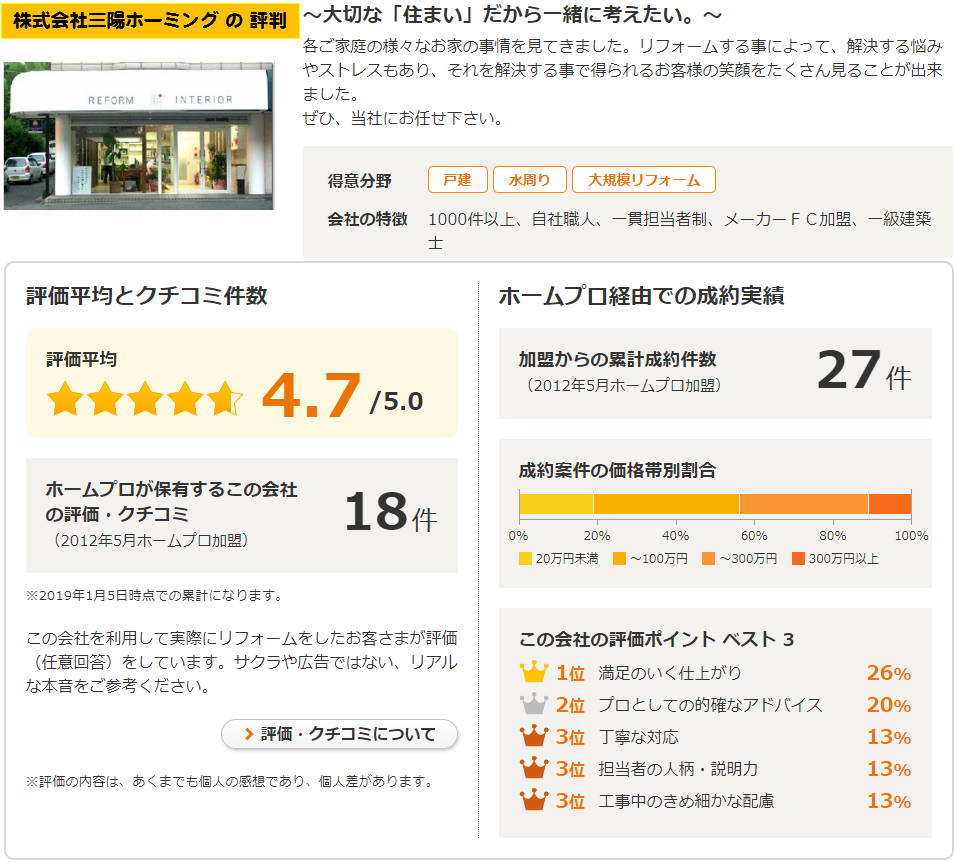Click the 成約案件の価格帯別割合 chart title
956x862 pixels.
(x=617, y=470)
